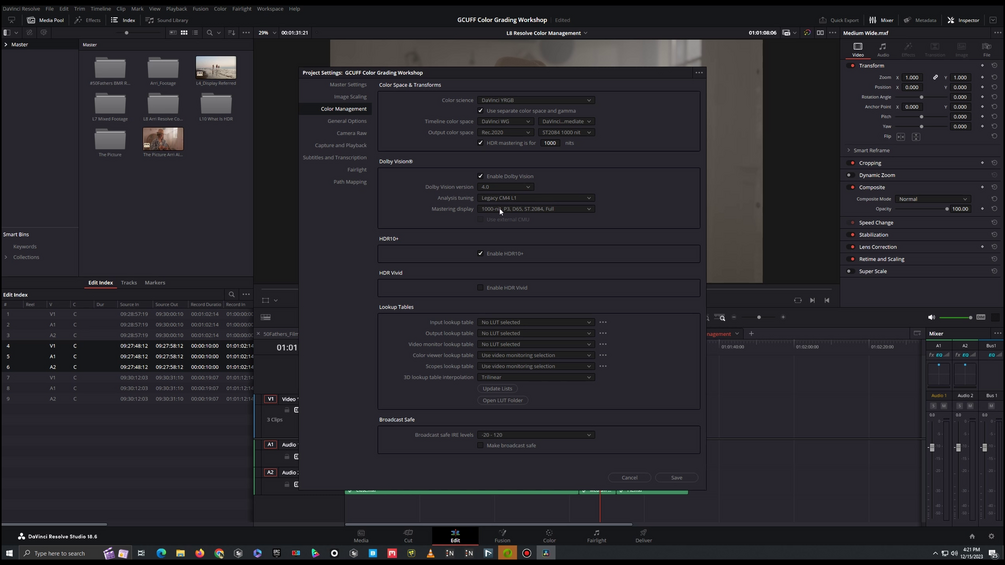Toggle viewer color bypass grades icon
The image size is (1005, 565).
point(807,33)
